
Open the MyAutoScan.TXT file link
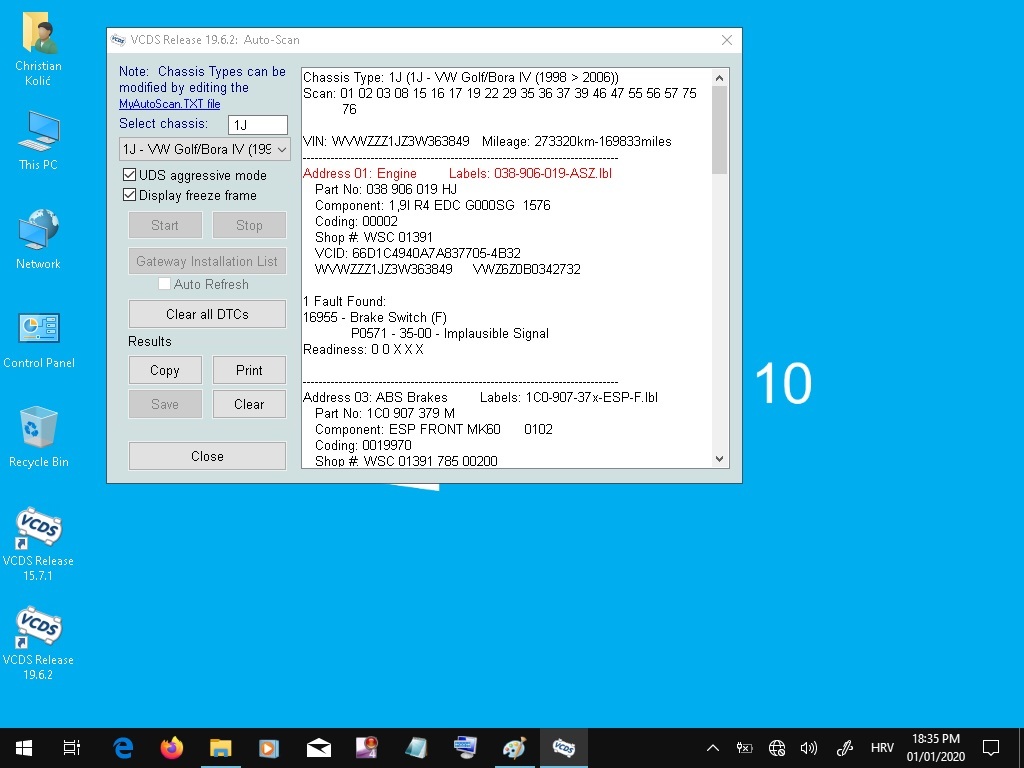click(x=169, y=104)
